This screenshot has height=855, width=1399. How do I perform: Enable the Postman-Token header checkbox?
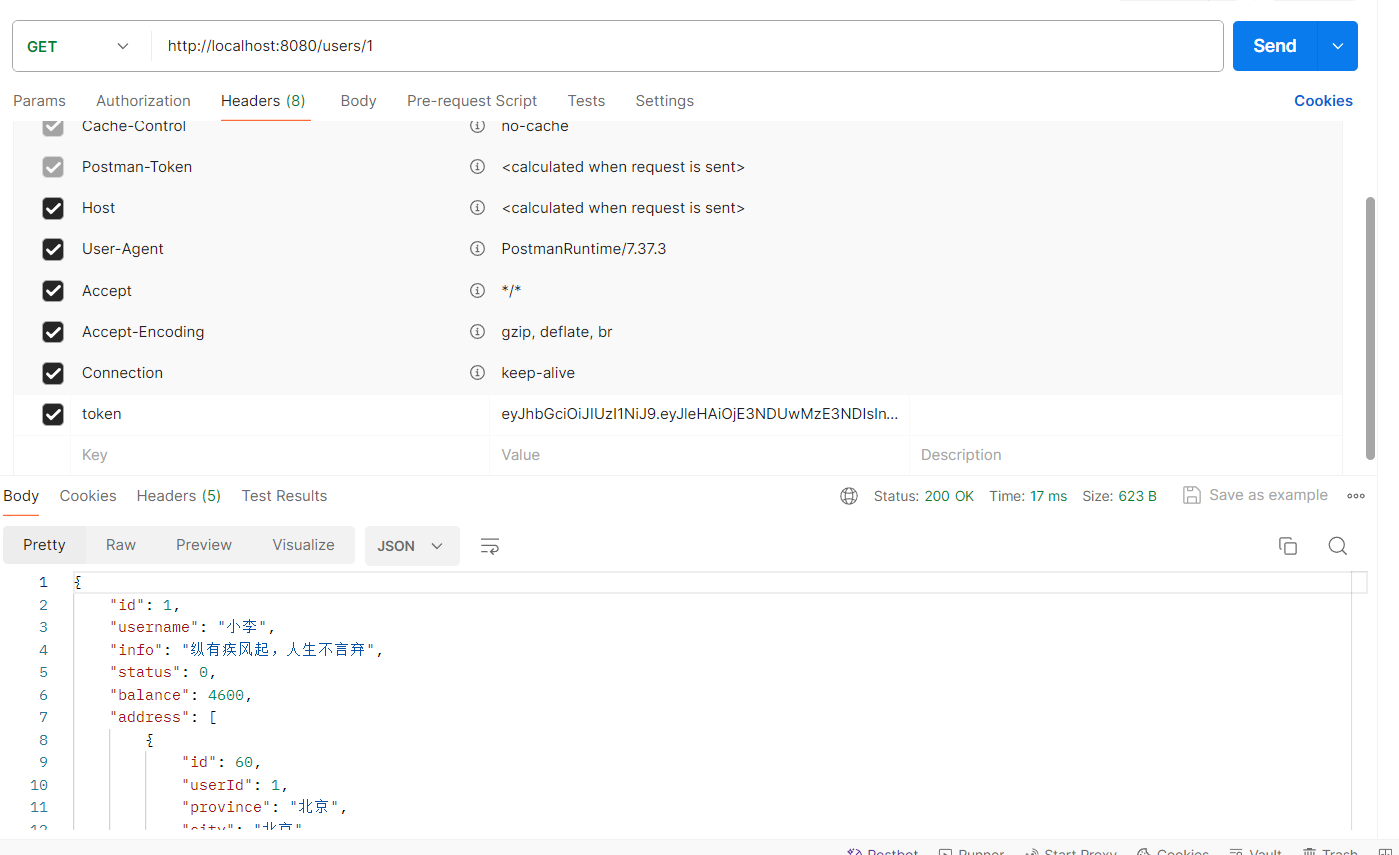[53, 167]
